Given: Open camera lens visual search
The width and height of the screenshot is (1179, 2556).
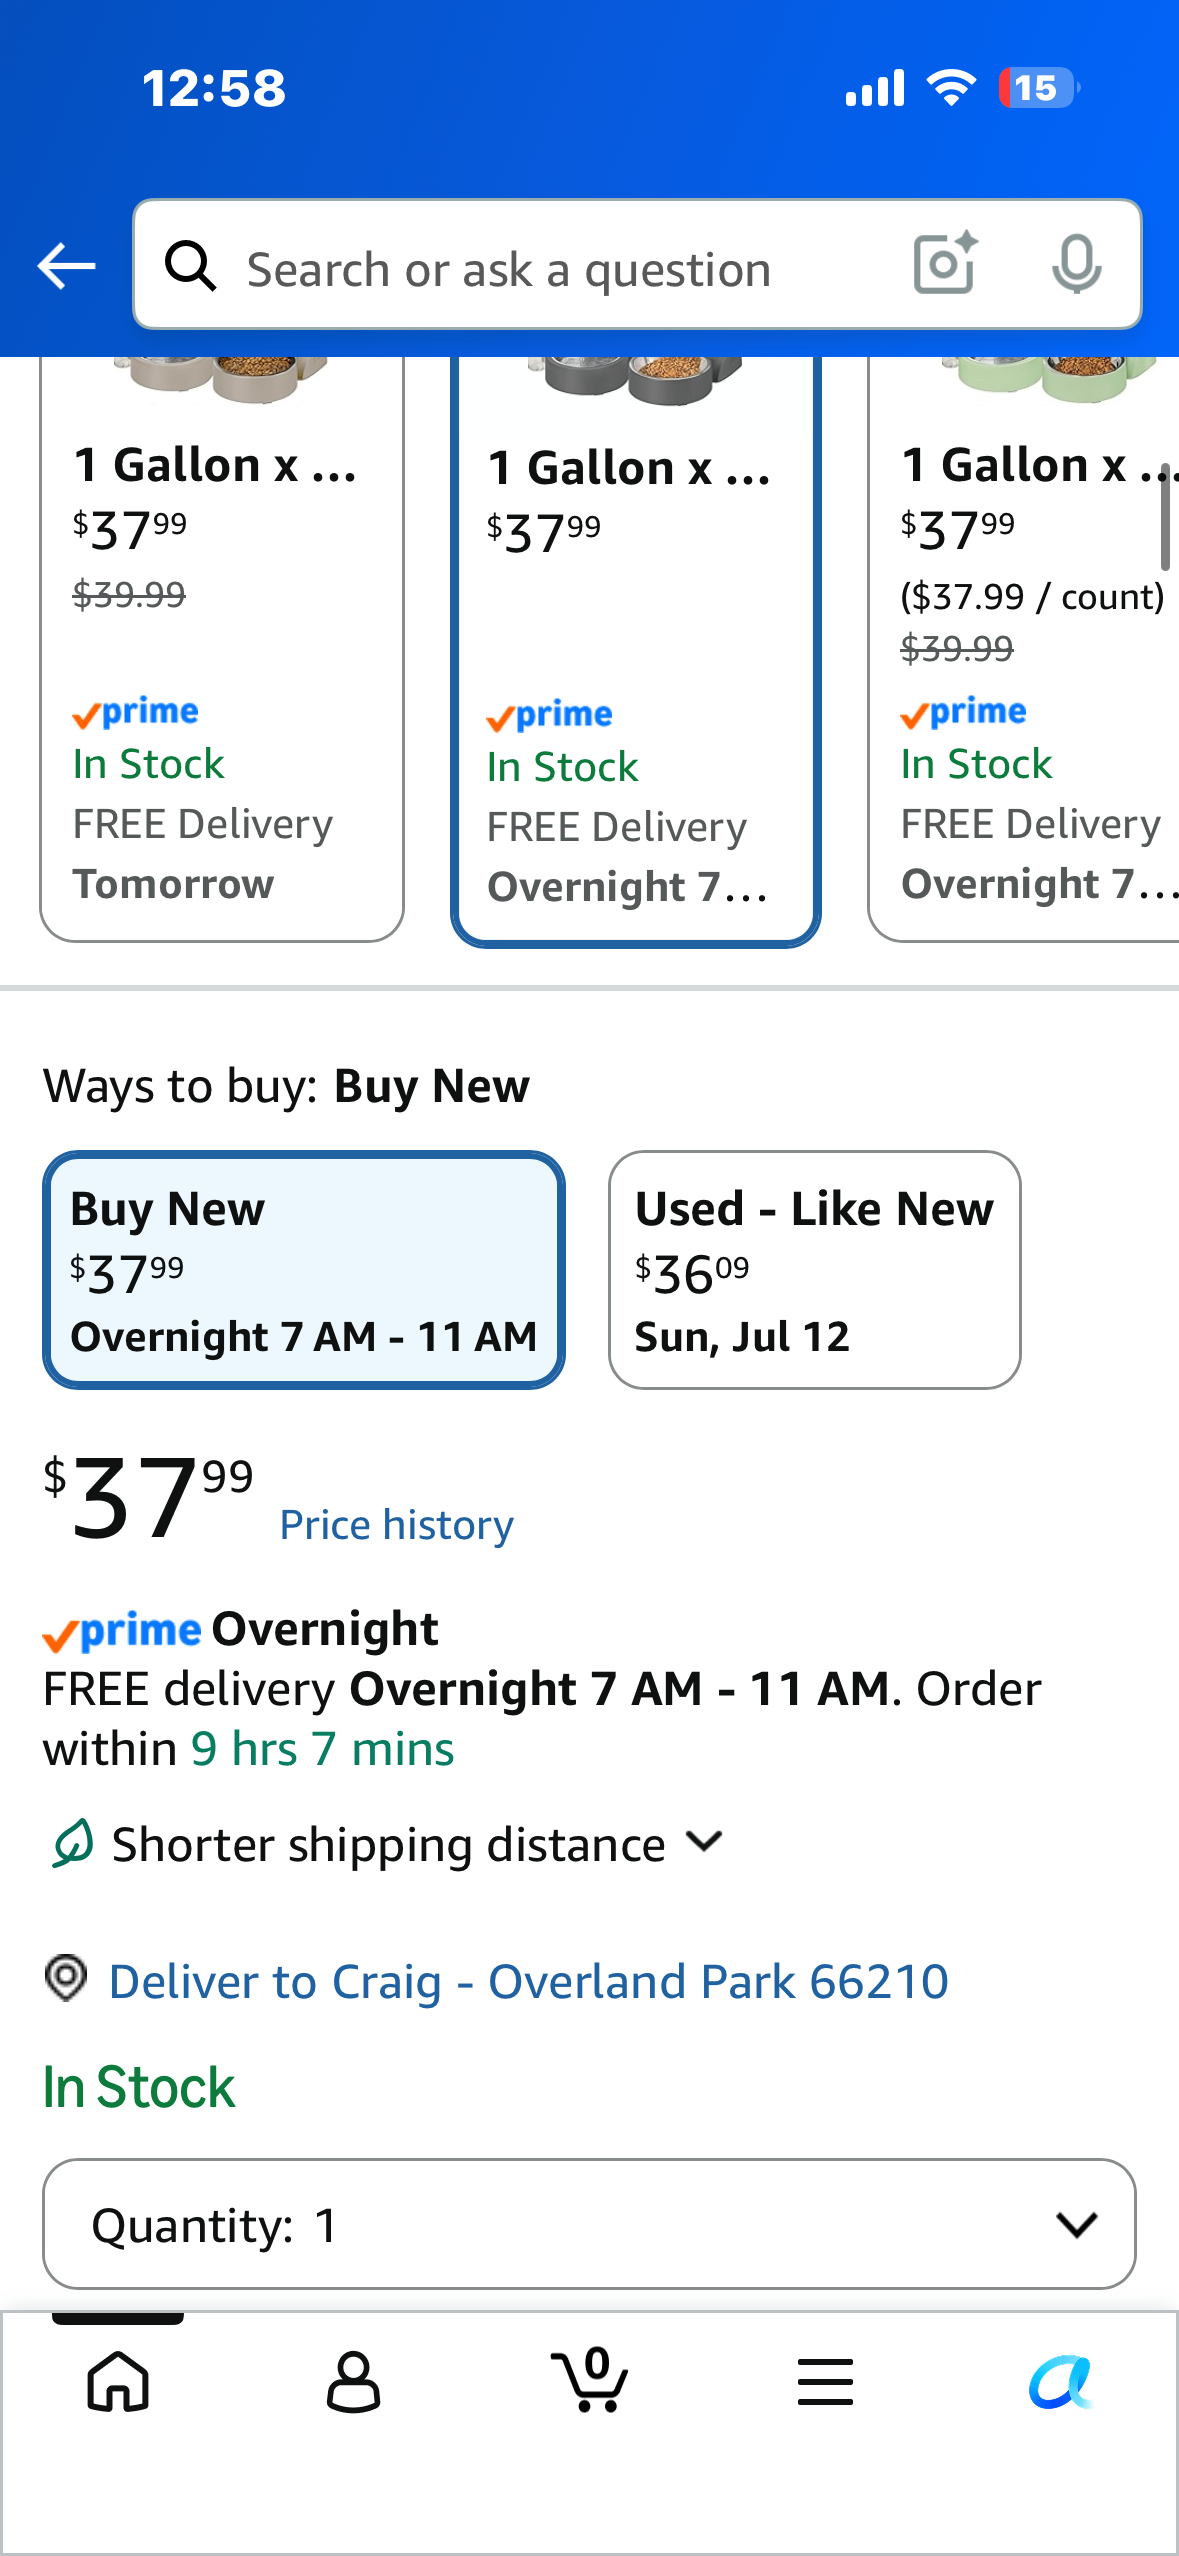Looking at the screenshot, I should point(945,264).
